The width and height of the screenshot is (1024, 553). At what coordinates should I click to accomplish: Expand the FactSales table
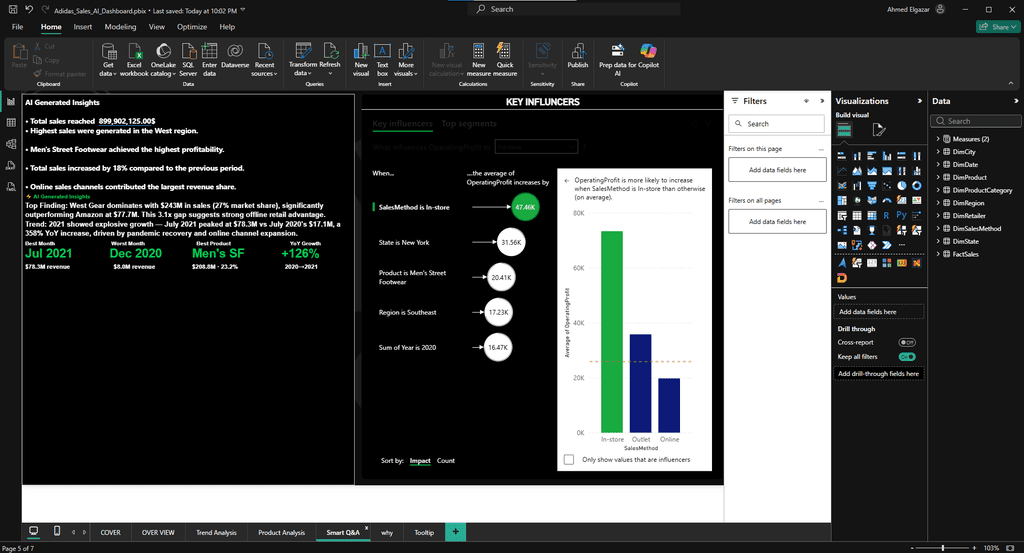coord(938,254)
